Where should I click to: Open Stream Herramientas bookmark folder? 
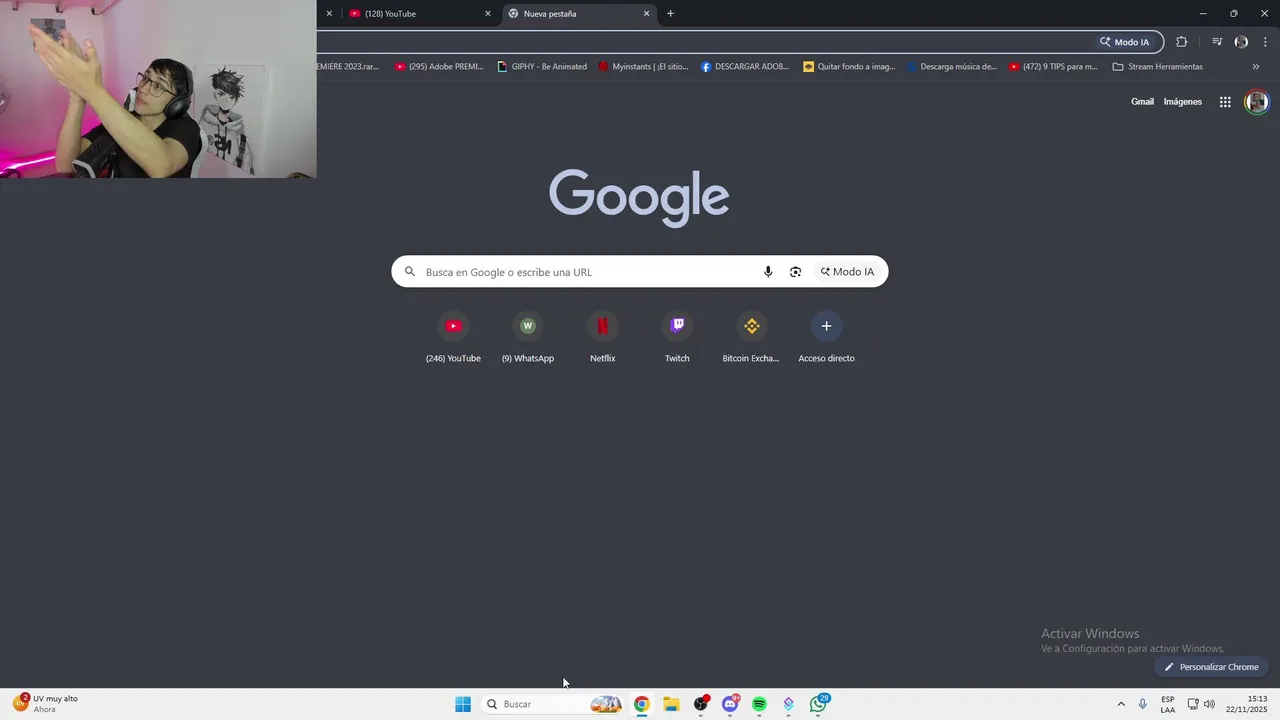coord(1158,67)
